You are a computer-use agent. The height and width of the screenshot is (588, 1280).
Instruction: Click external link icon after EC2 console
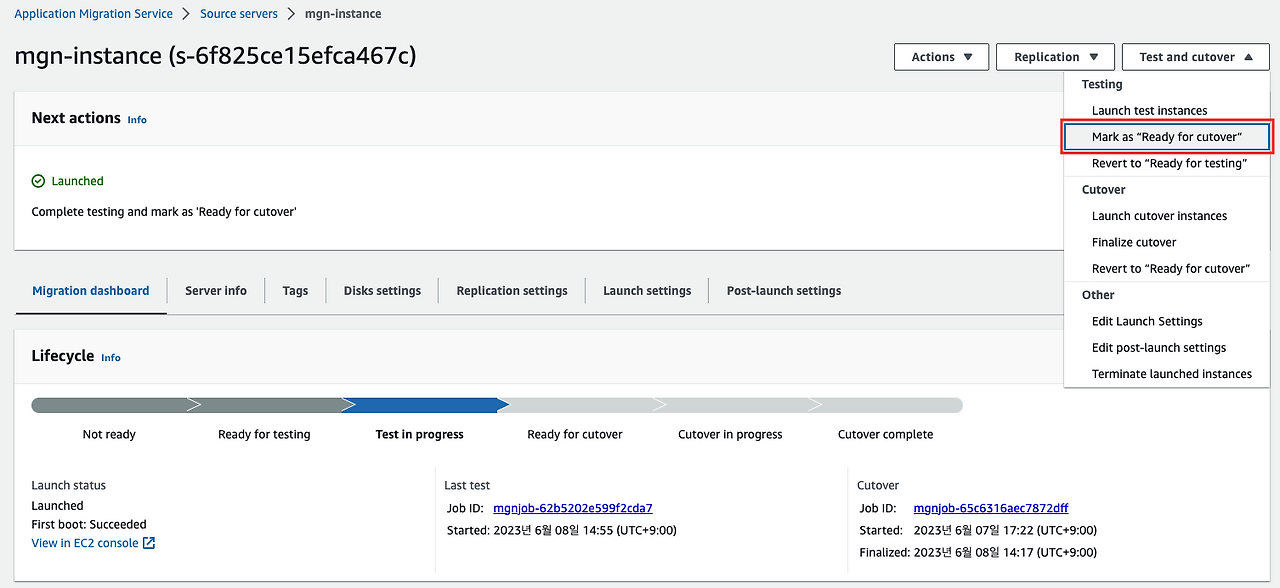coord(149,543)
